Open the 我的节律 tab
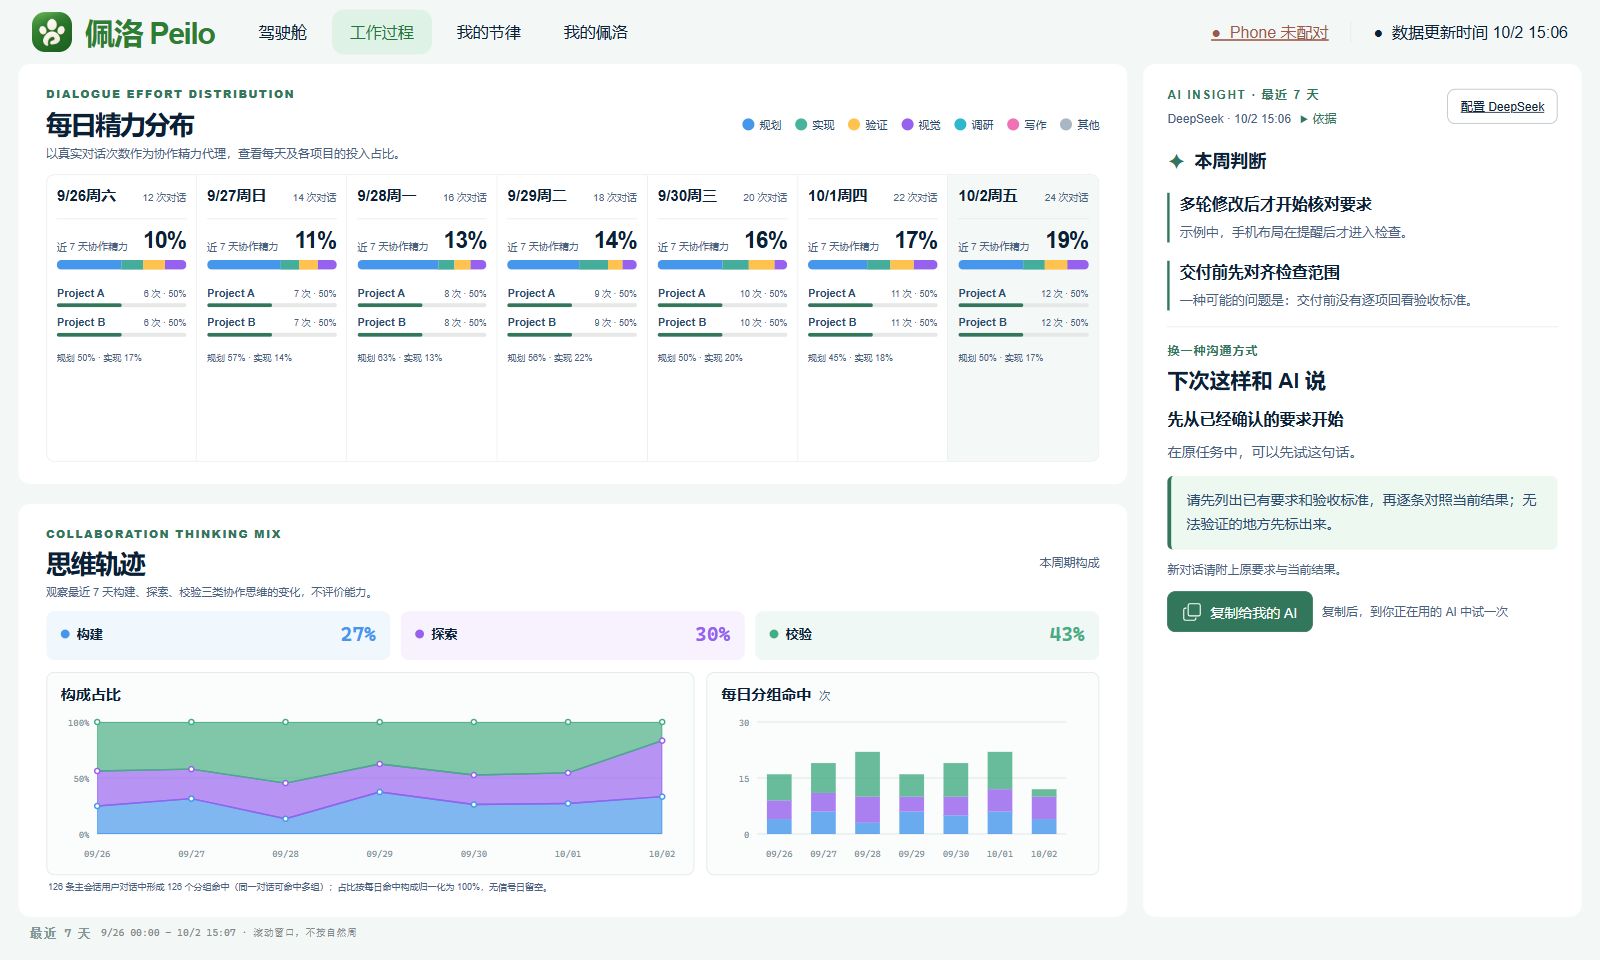The image size is (1600, 960). (x=489, y=32)
